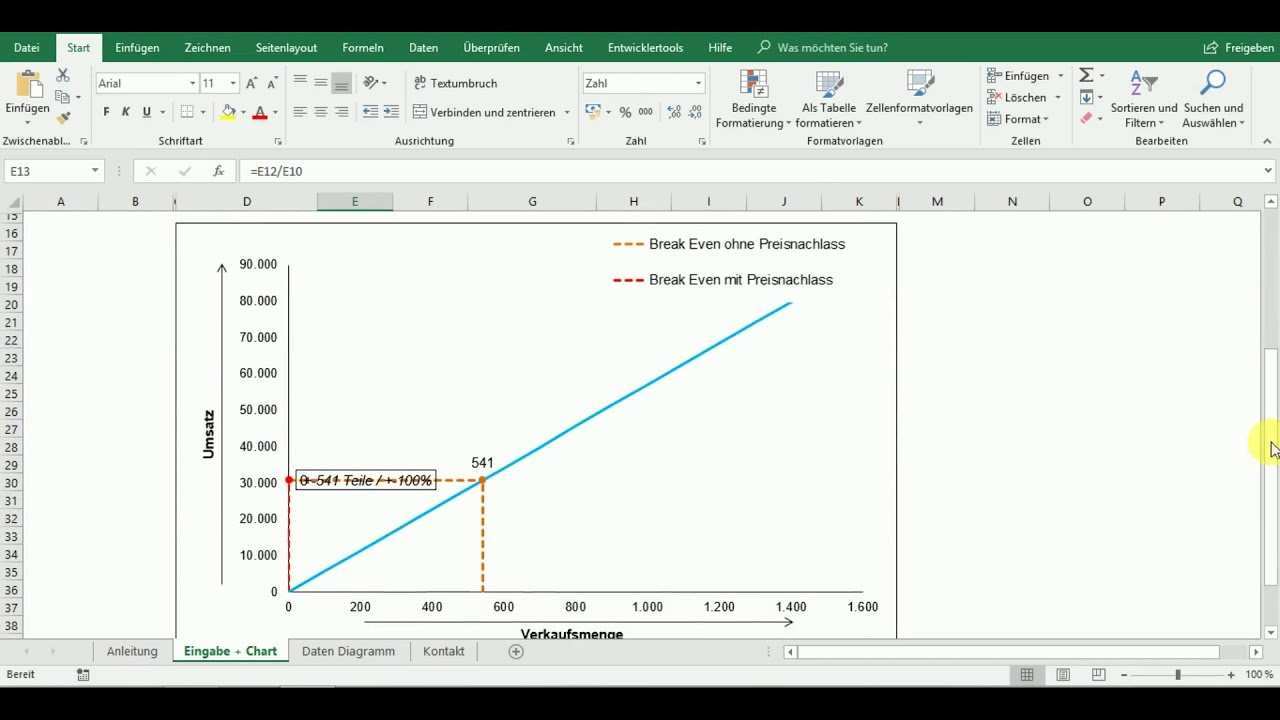Toggle Textumbruch wrap text
The image size is (1280, 720).
coord(456,83)
